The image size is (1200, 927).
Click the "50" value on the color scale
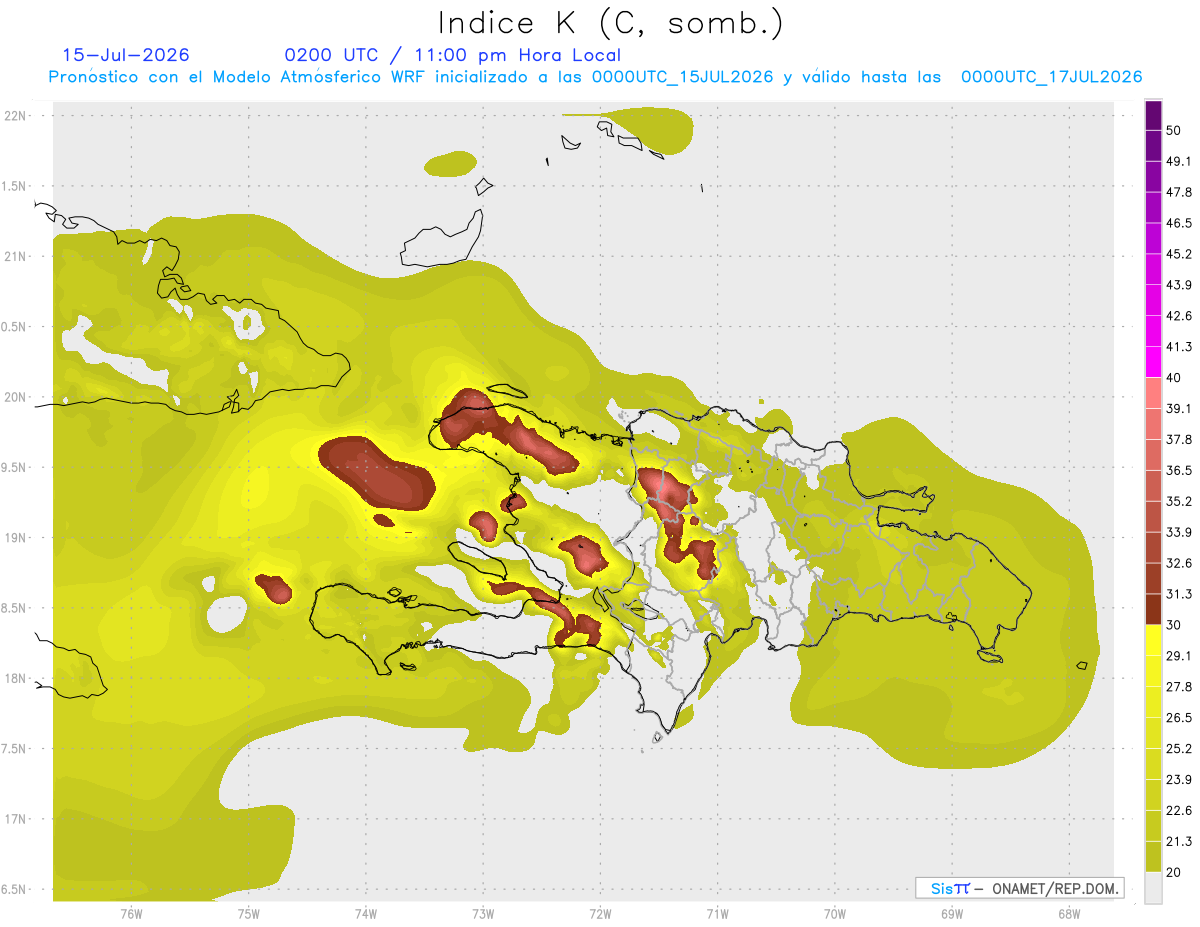pos(1173,130)
